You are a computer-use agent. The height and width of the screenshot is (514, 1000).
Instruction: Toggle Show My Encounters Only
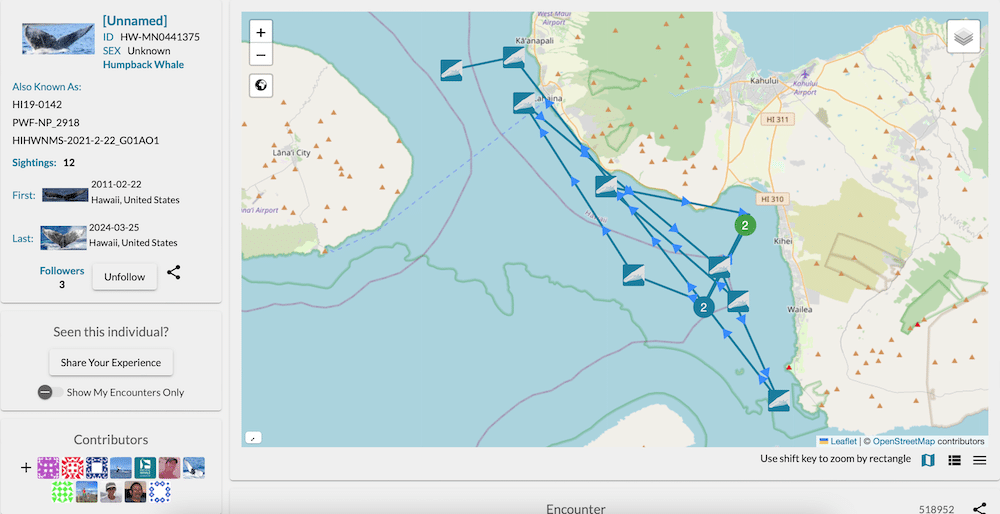tap(51, 392)
